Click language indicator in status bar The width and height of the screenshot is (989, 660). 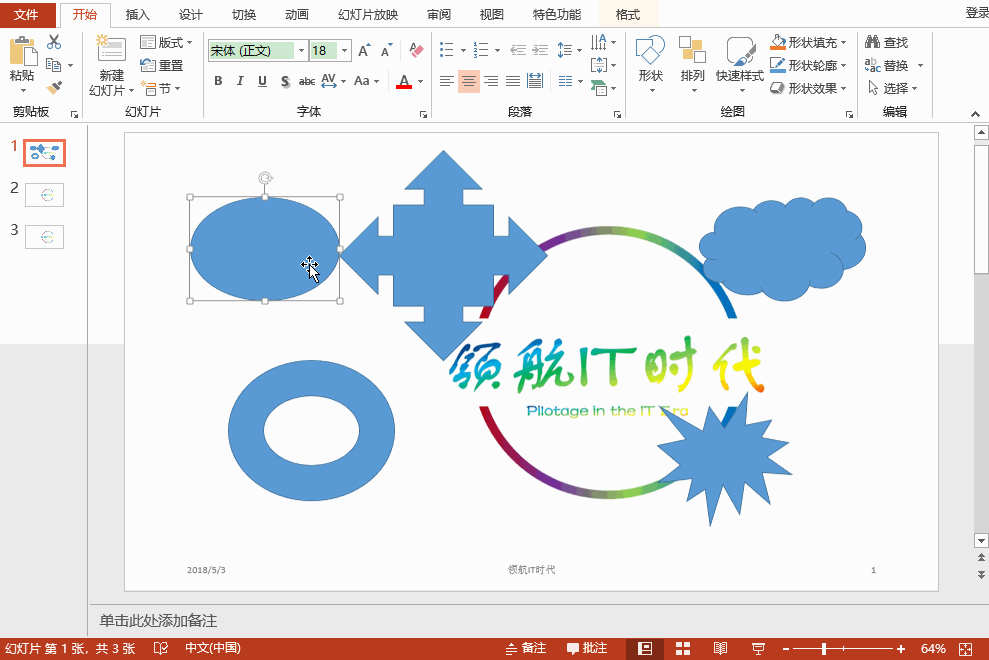click(x=213, y=648)
